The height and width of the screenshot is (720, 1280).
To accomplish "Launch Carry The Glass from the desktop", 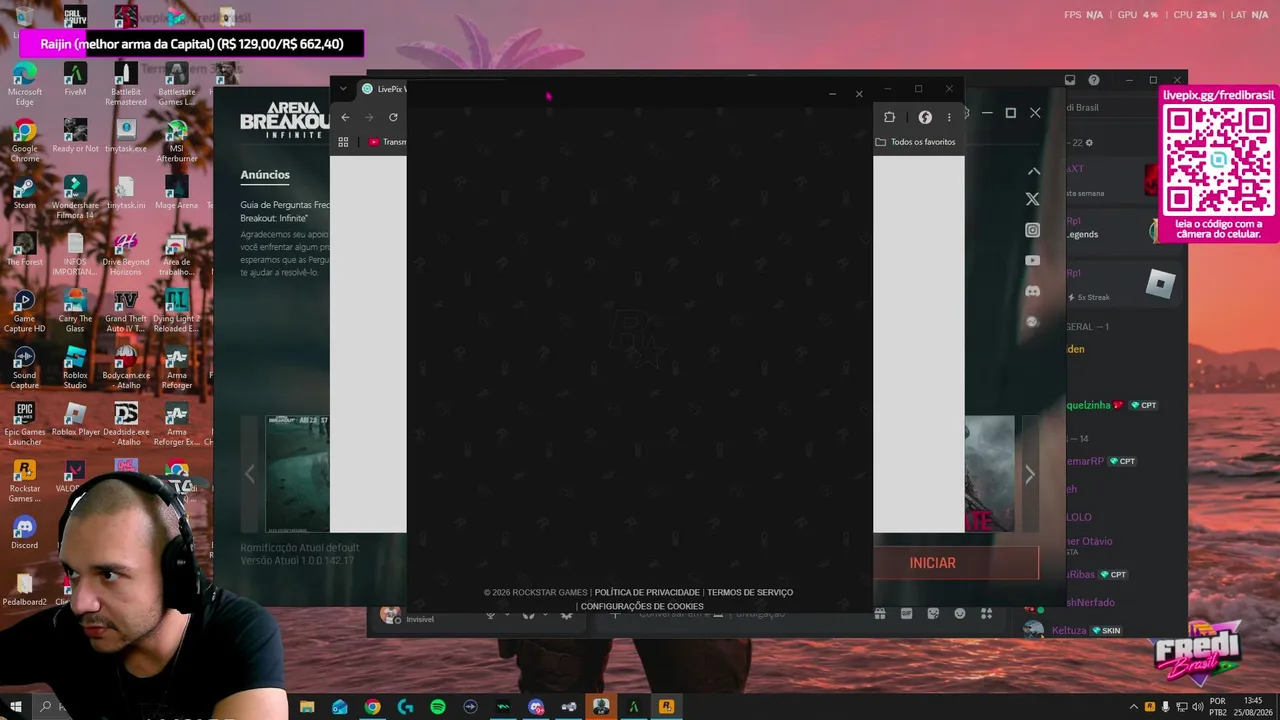I will coord(75,312).
